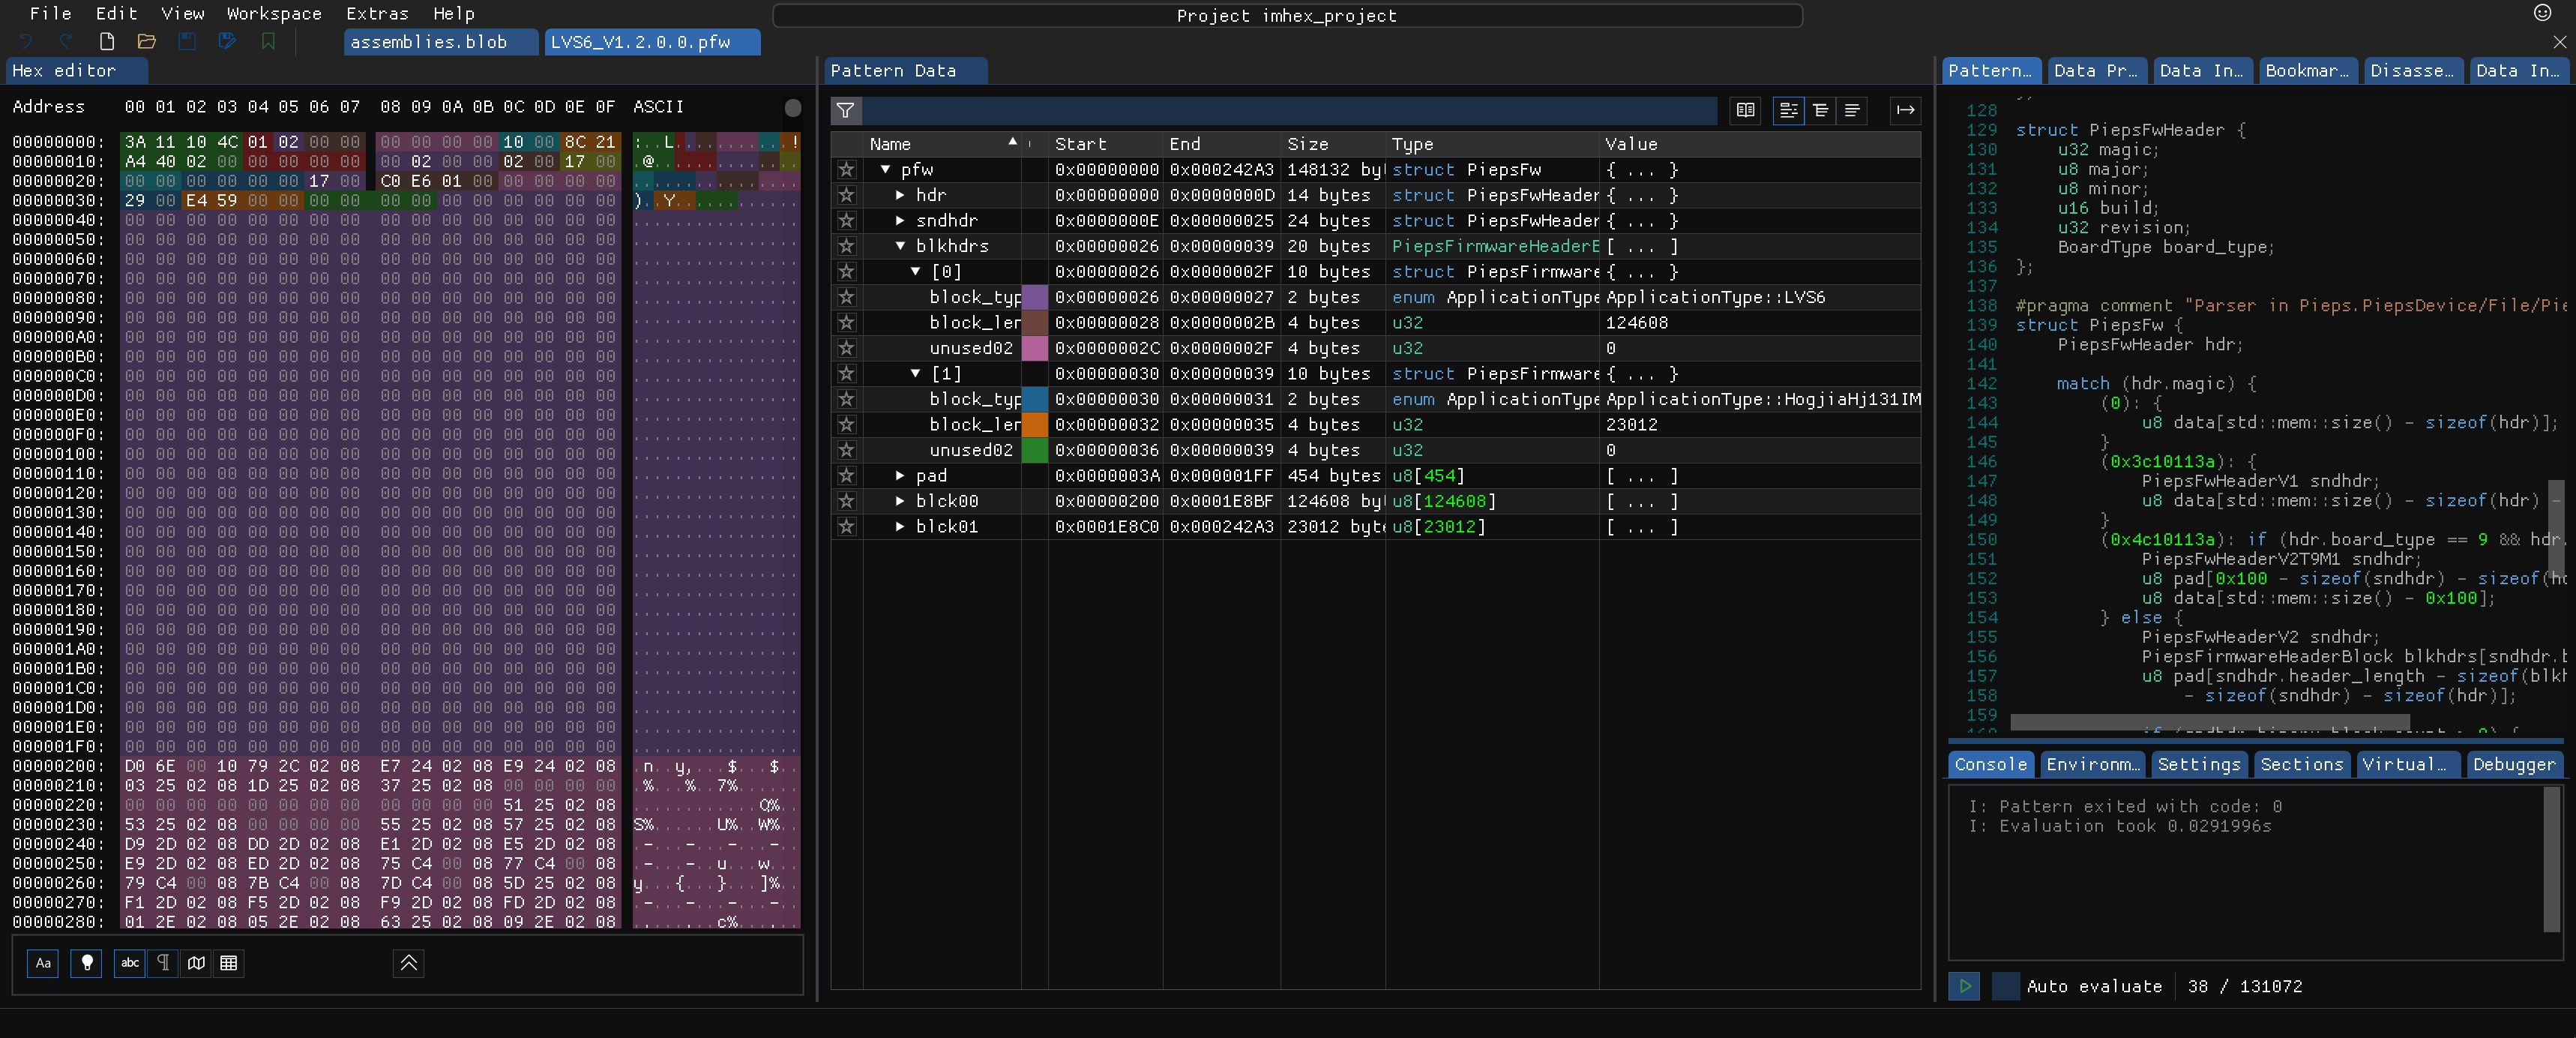This screenshot has width=2576, height=1038.
Task: Open the Workspace menu
Action: [x=274, y=14]
